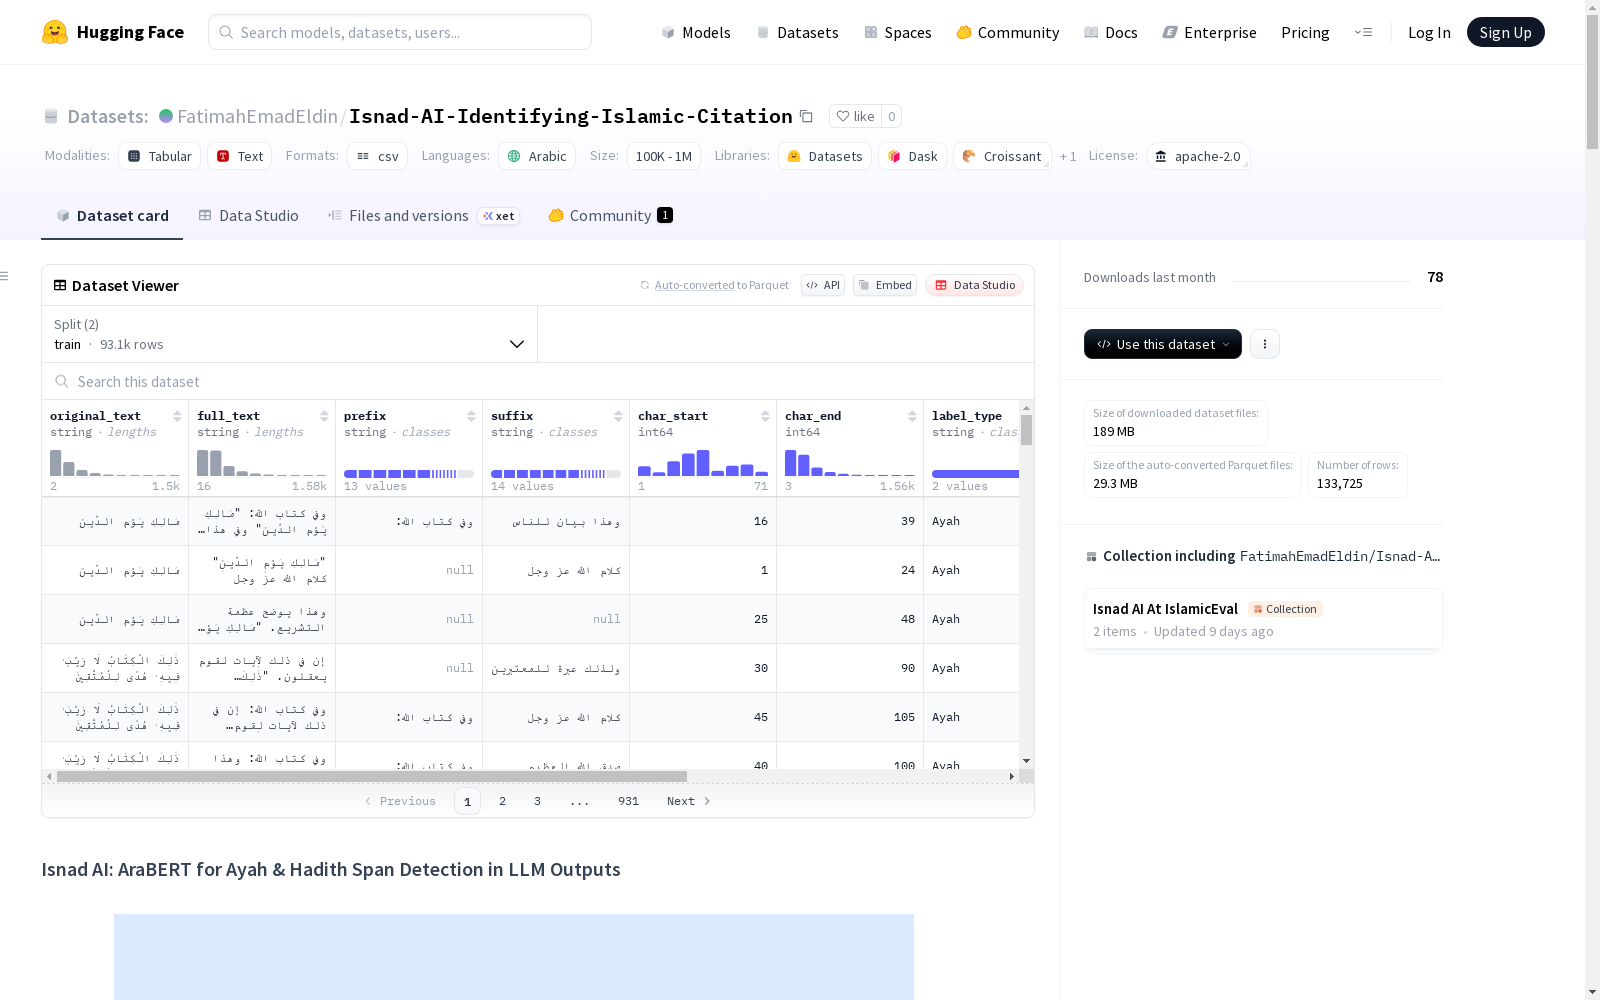
Task: Click the Datasets library tag
Action: [825, 156]
